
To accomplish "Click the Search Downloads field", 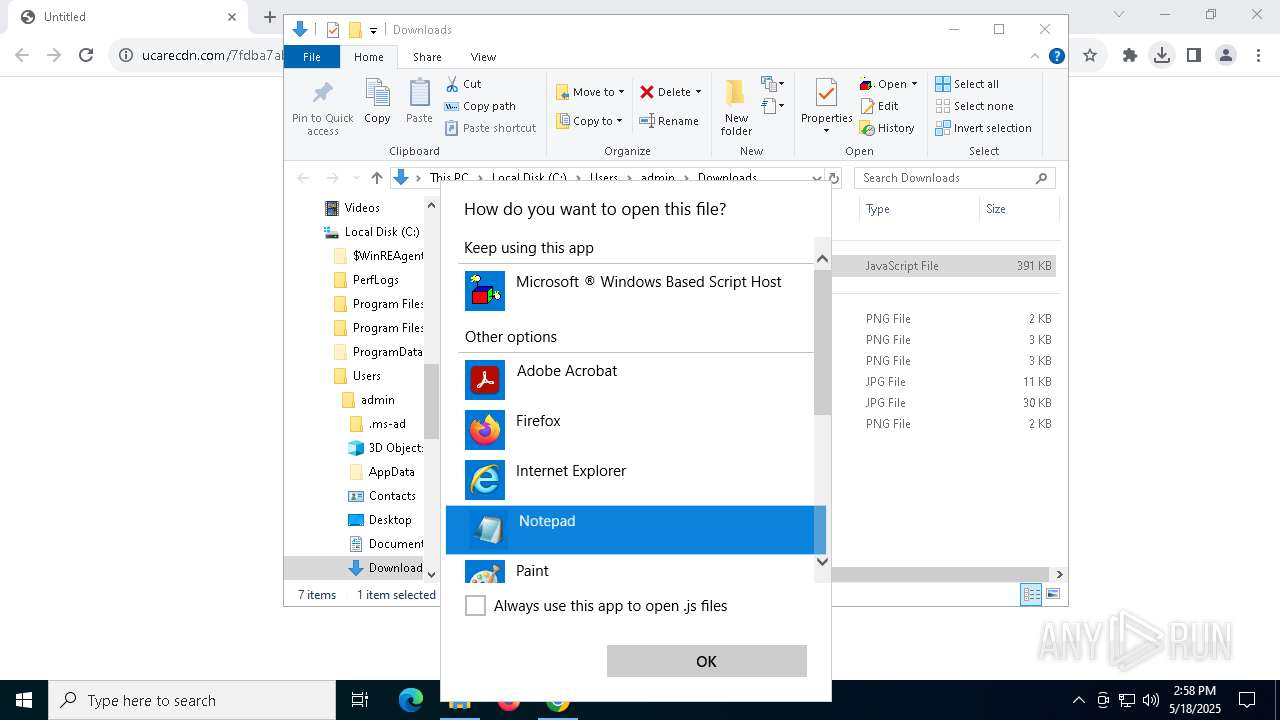I will coord(955,178).
